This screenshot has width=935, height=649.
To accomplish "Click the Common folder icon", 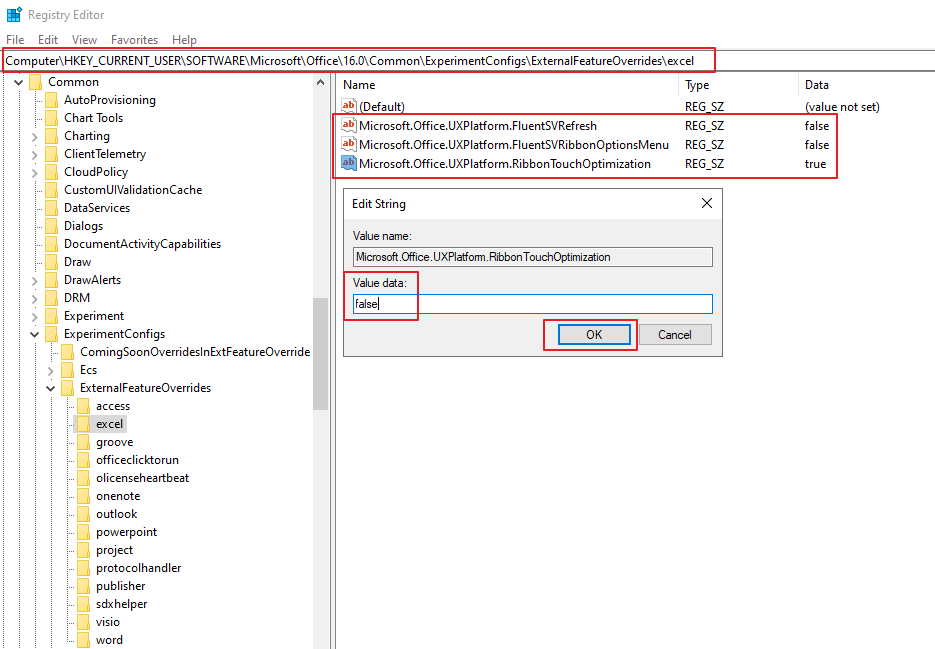I will point(36,82).
